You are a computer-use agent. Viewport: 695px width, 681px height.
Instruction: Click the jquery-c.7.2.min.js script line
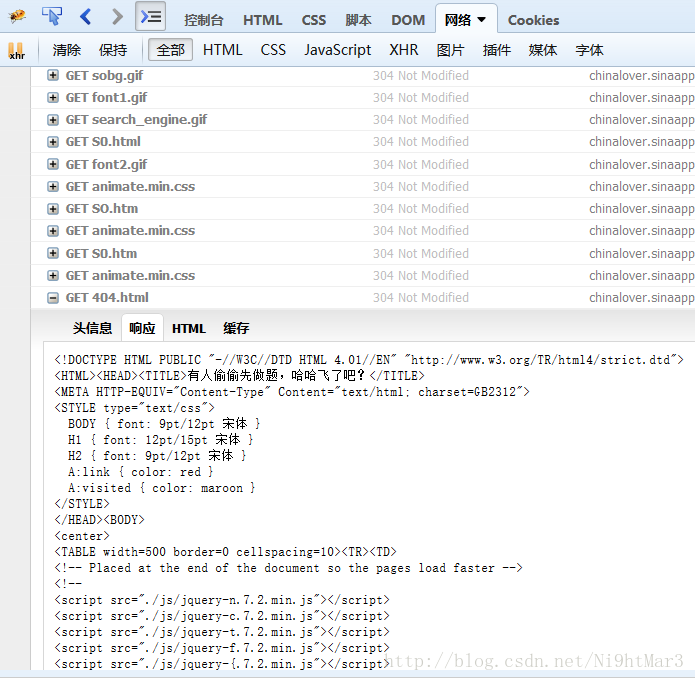pos(222,616)
